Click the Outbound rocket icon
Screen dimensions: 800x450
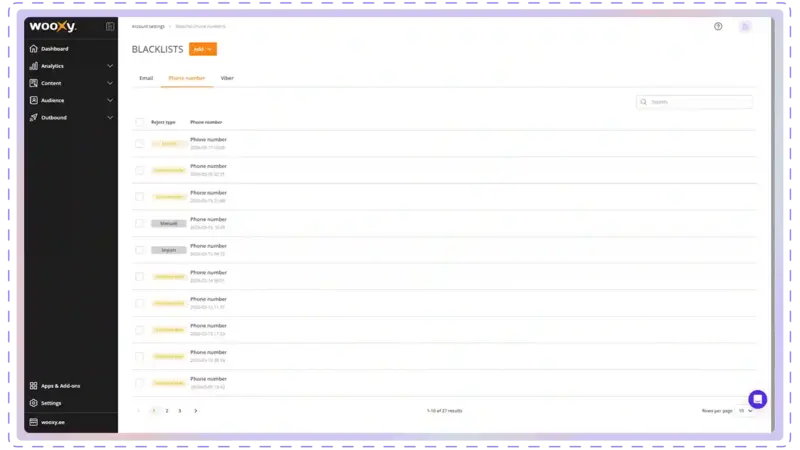pos(34,117)
